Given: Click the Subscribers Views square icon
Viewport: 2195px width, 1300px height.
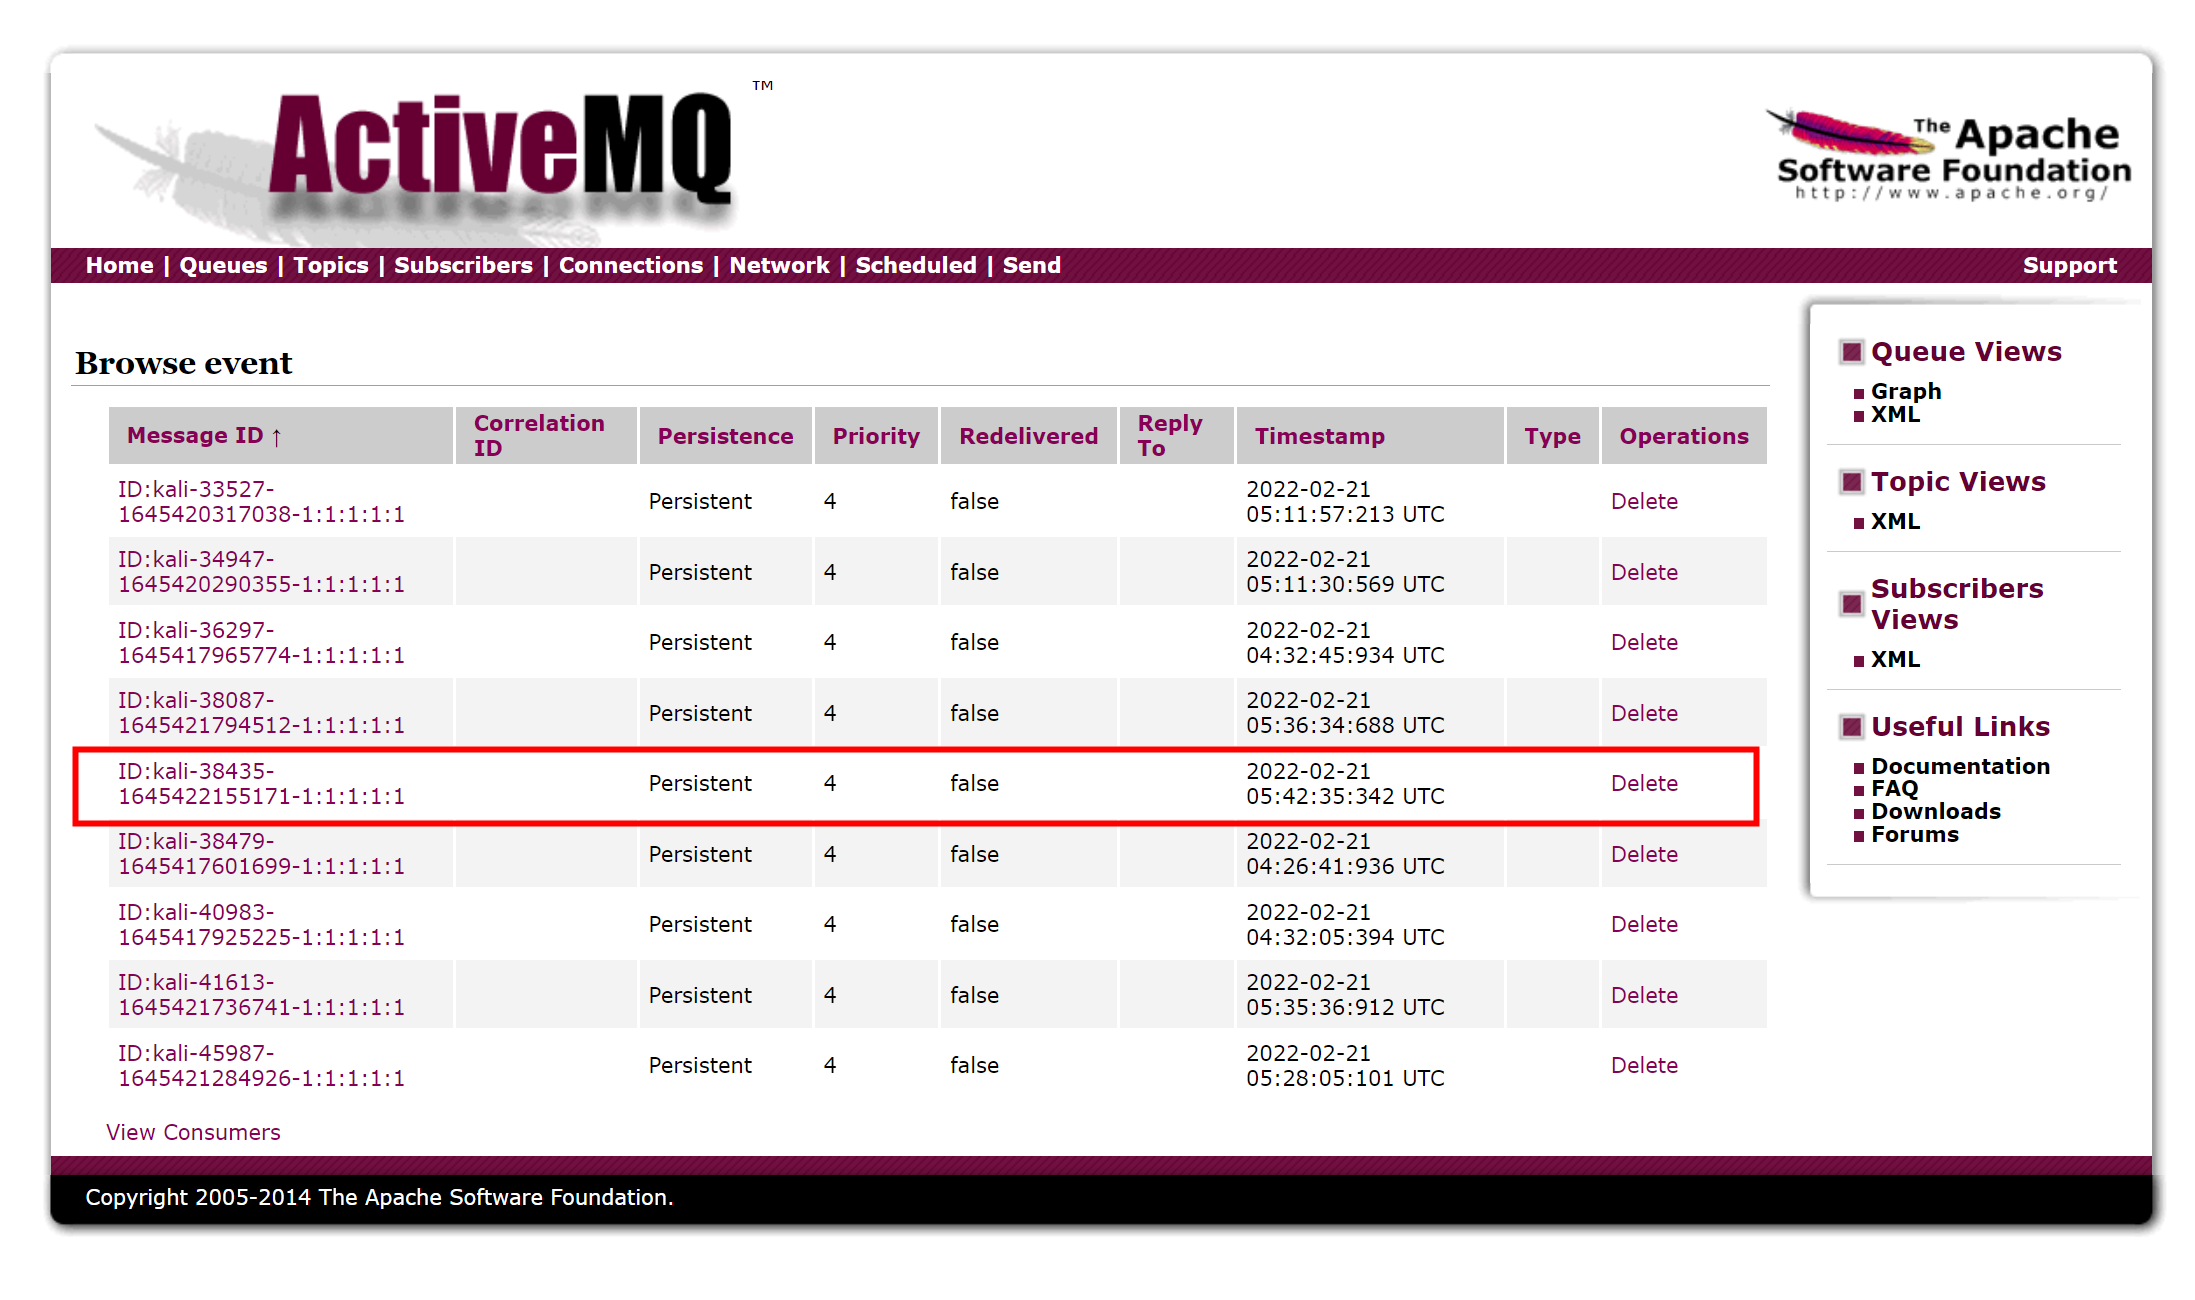Looking at the screenshot, I should coord(1851,604).
